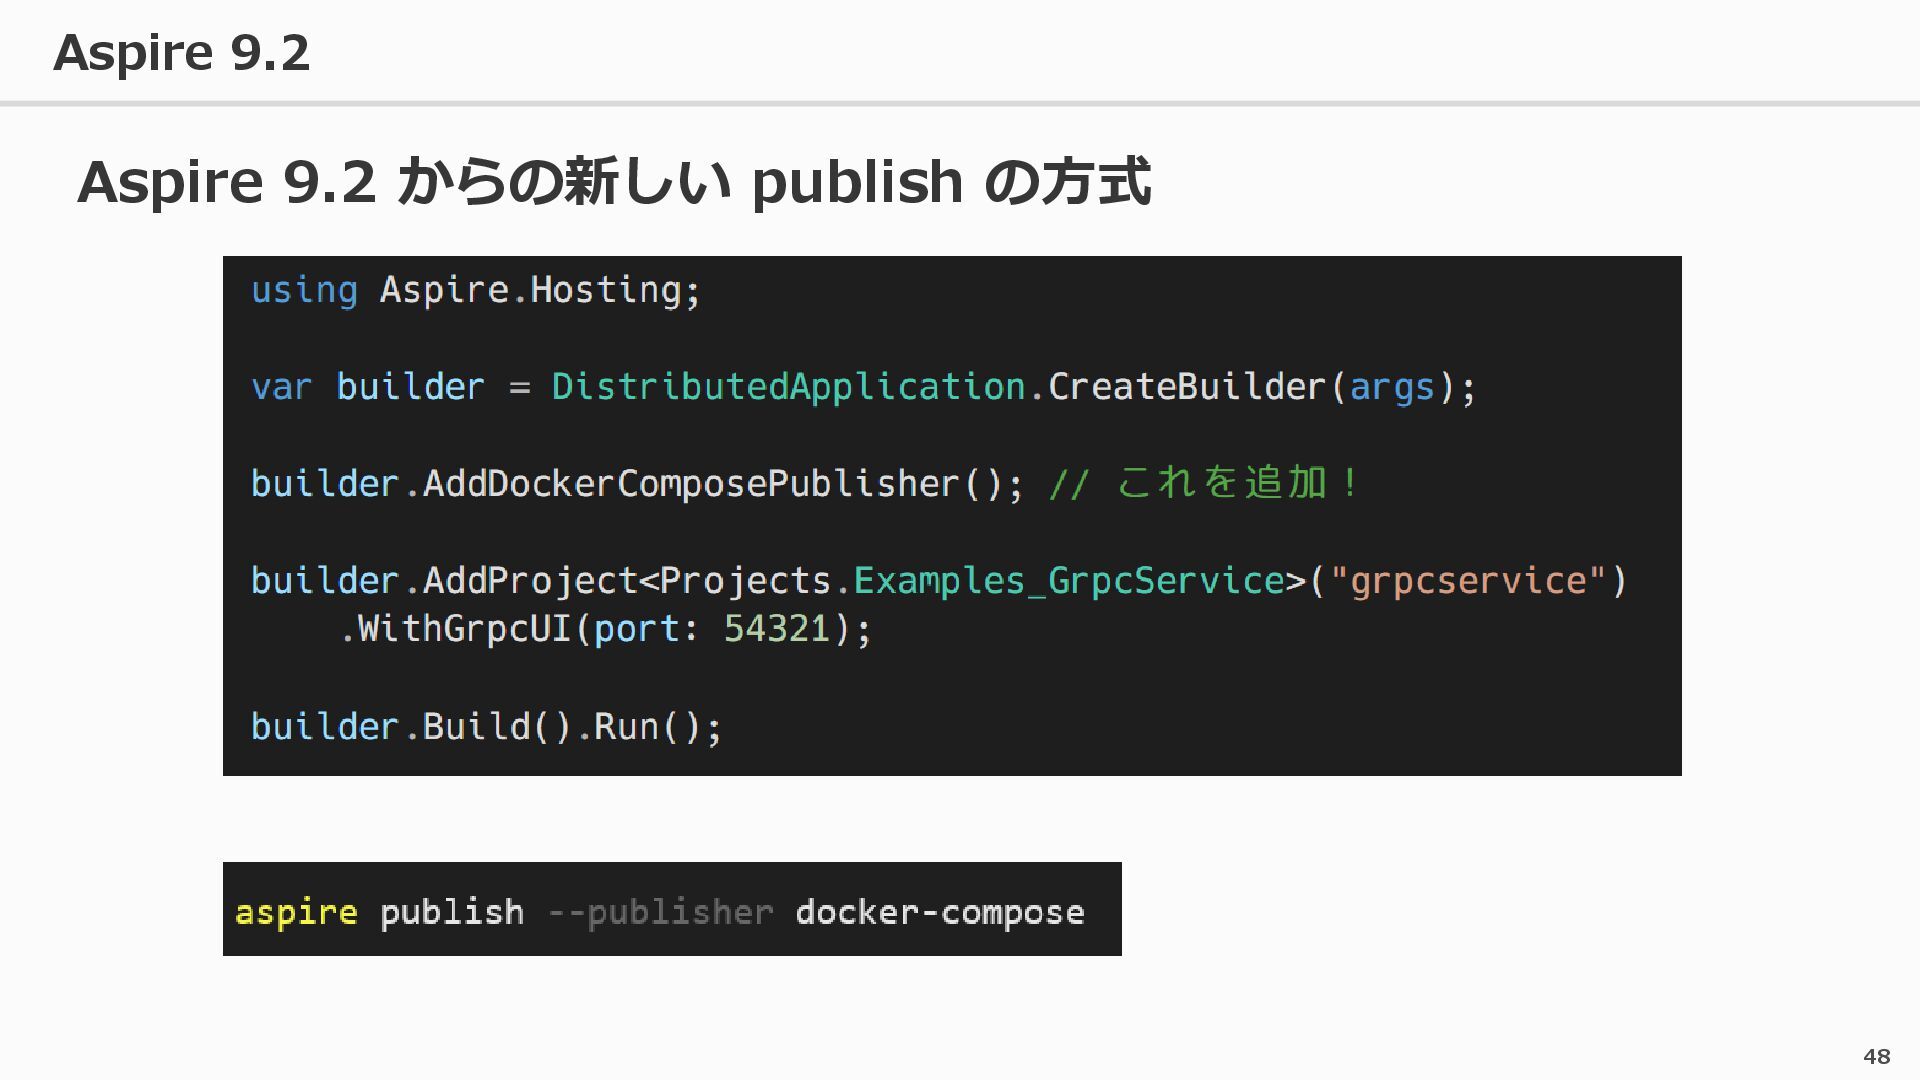Click 'CreateBuilder' method call
The width and height of the screenshot is (1920, 1080).
(1186, 387)
